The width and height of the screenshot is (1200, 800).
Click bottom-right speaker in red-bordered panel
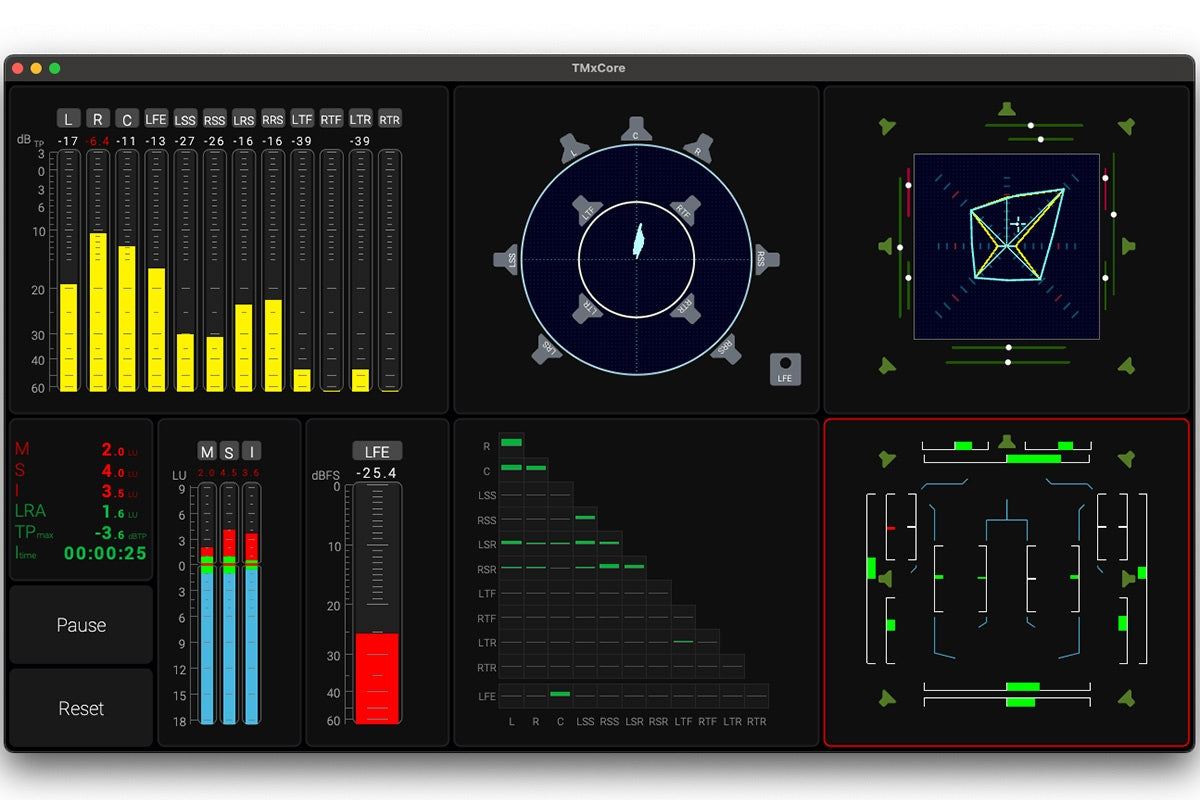pos(1126,697)
